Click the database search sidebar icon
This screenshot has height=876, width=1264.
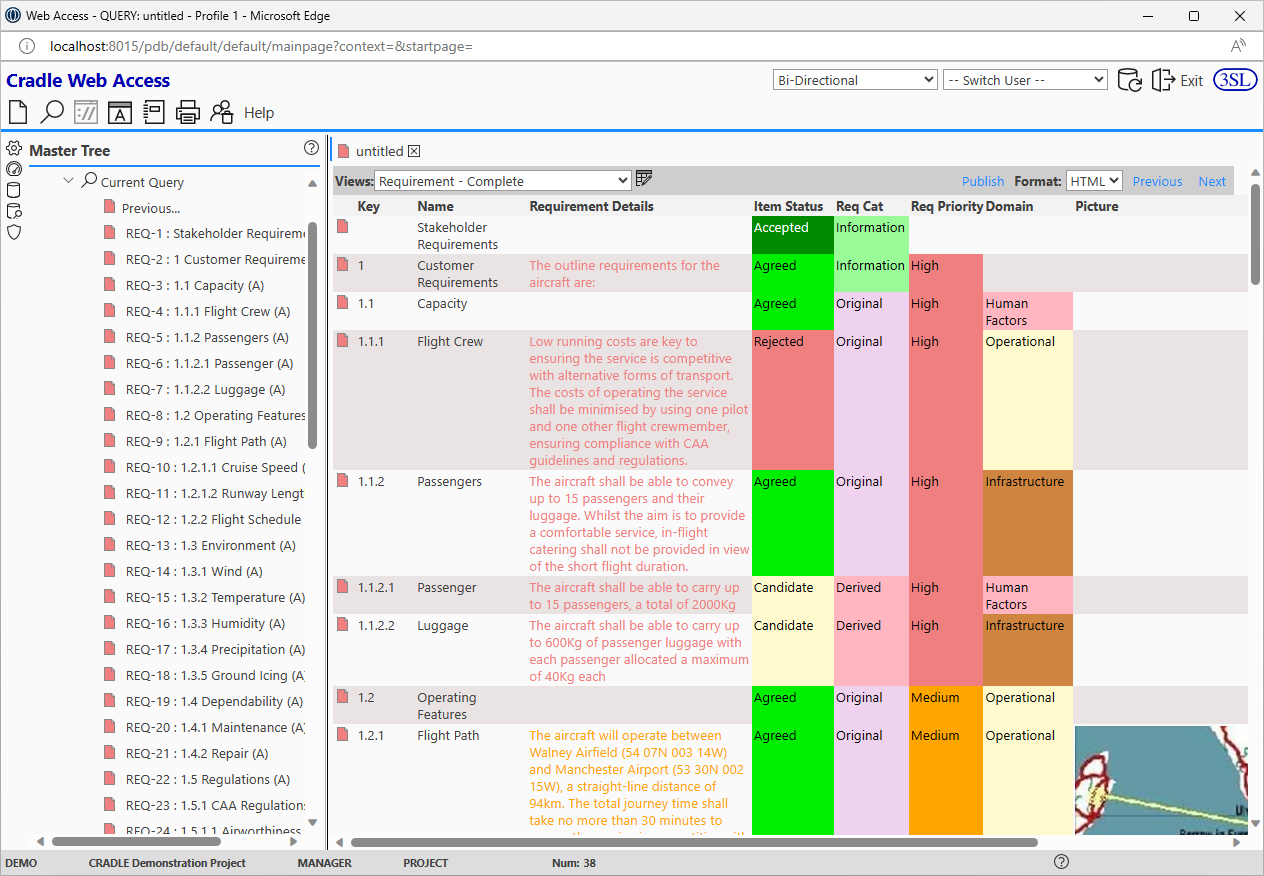pos(14,211)
